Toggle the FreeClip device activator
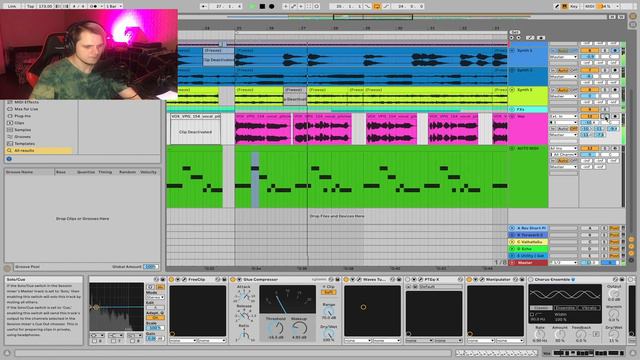Viewport: 640px width, 360px height. [x=171, y=280]
